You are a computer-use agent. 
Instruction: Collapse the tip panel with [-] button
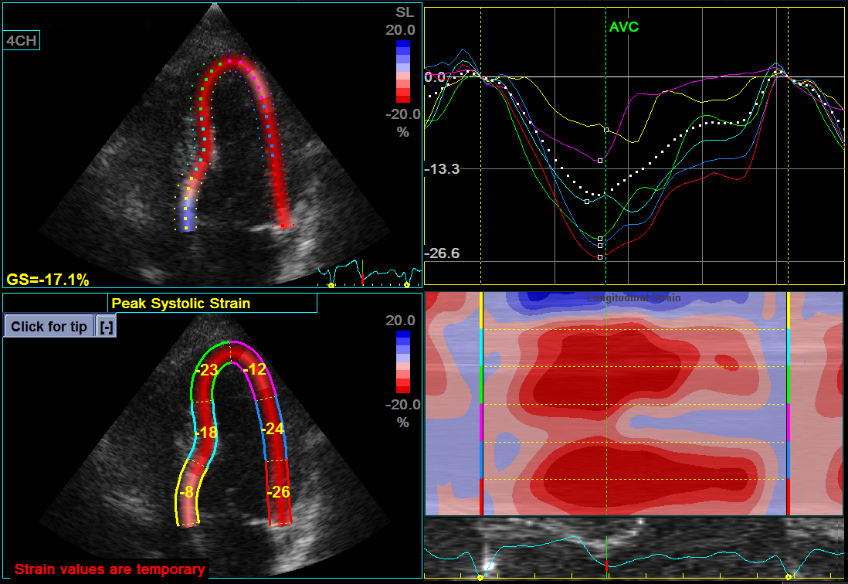point(105,327)
